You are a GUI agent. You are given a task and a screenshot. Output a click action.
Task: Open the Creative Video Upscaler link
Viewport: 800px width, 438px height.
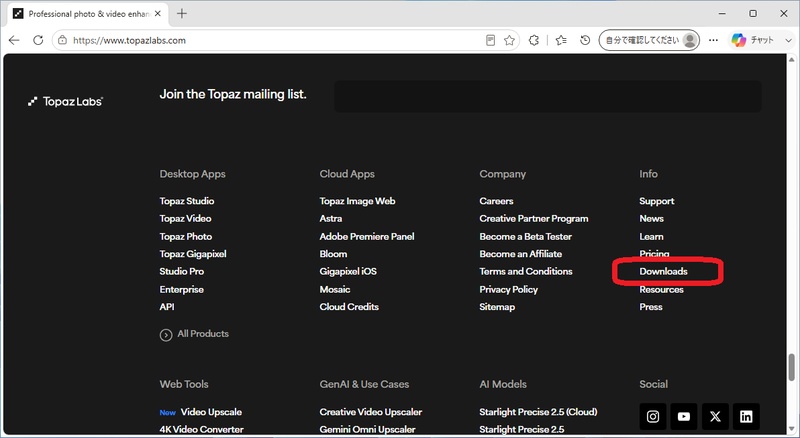pyautogui.click(x=371, y=412)
